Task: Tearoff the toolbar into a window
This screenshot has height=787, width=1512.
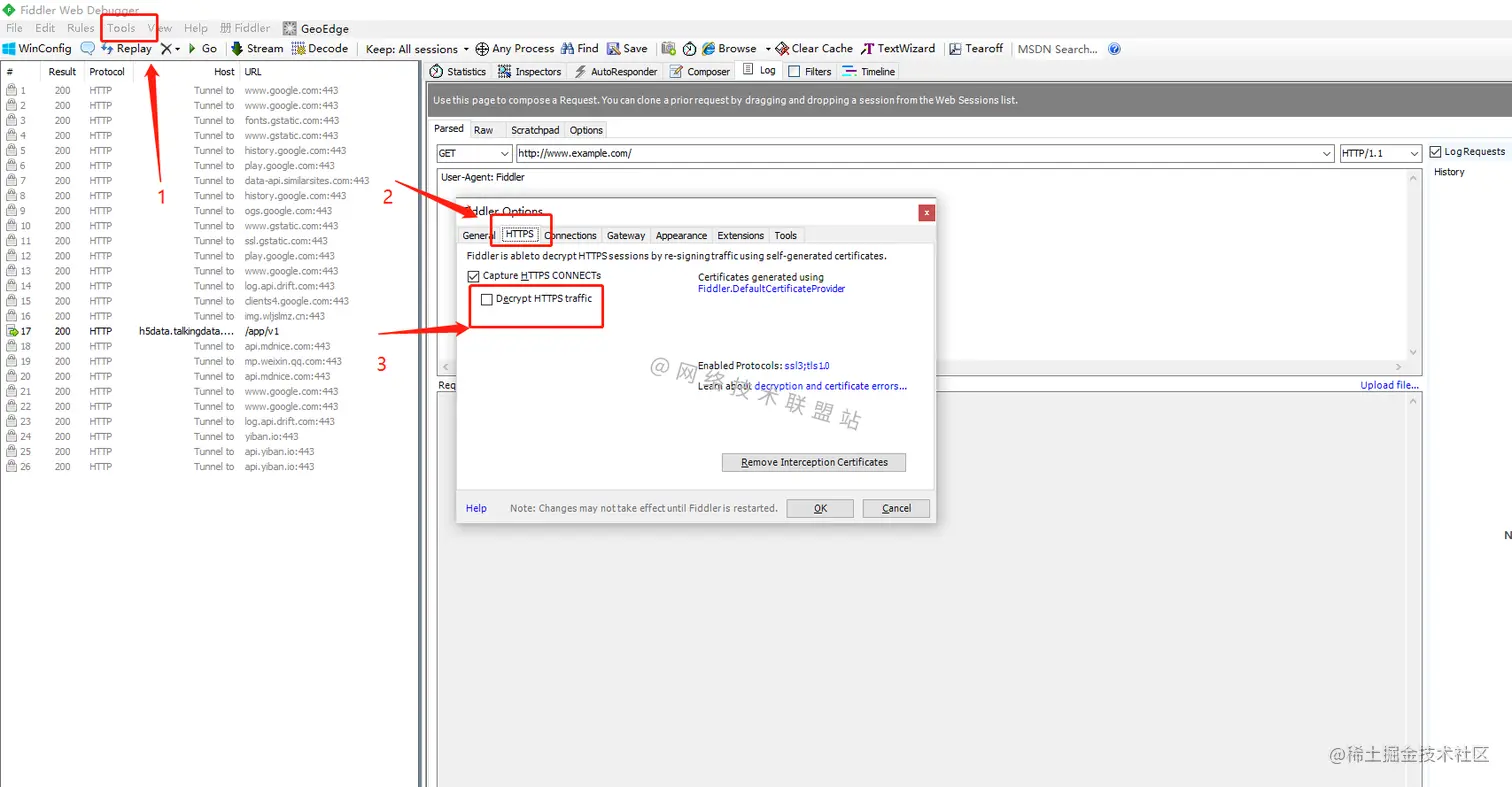Action: click(x=977, y=48)
